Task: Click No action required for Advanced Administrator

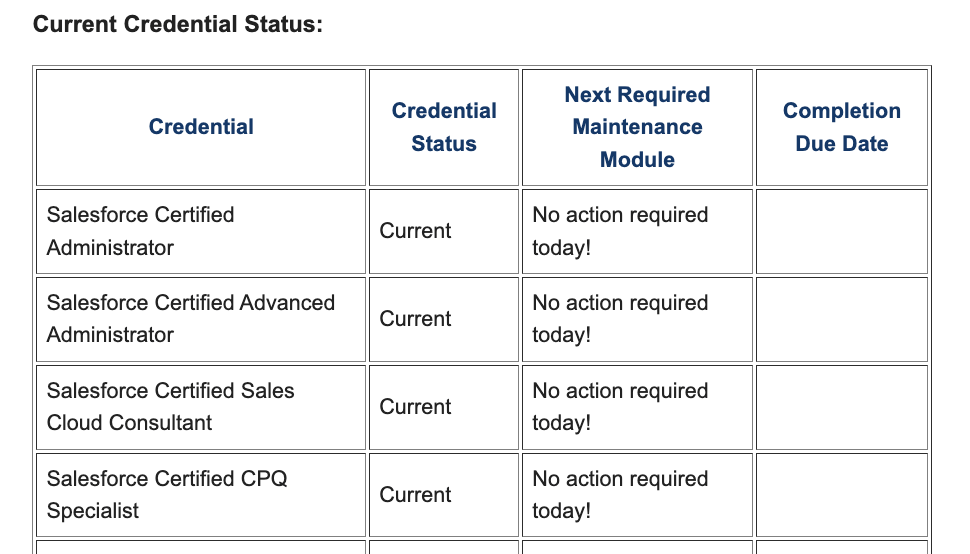Action: click(x=620, y=319)
